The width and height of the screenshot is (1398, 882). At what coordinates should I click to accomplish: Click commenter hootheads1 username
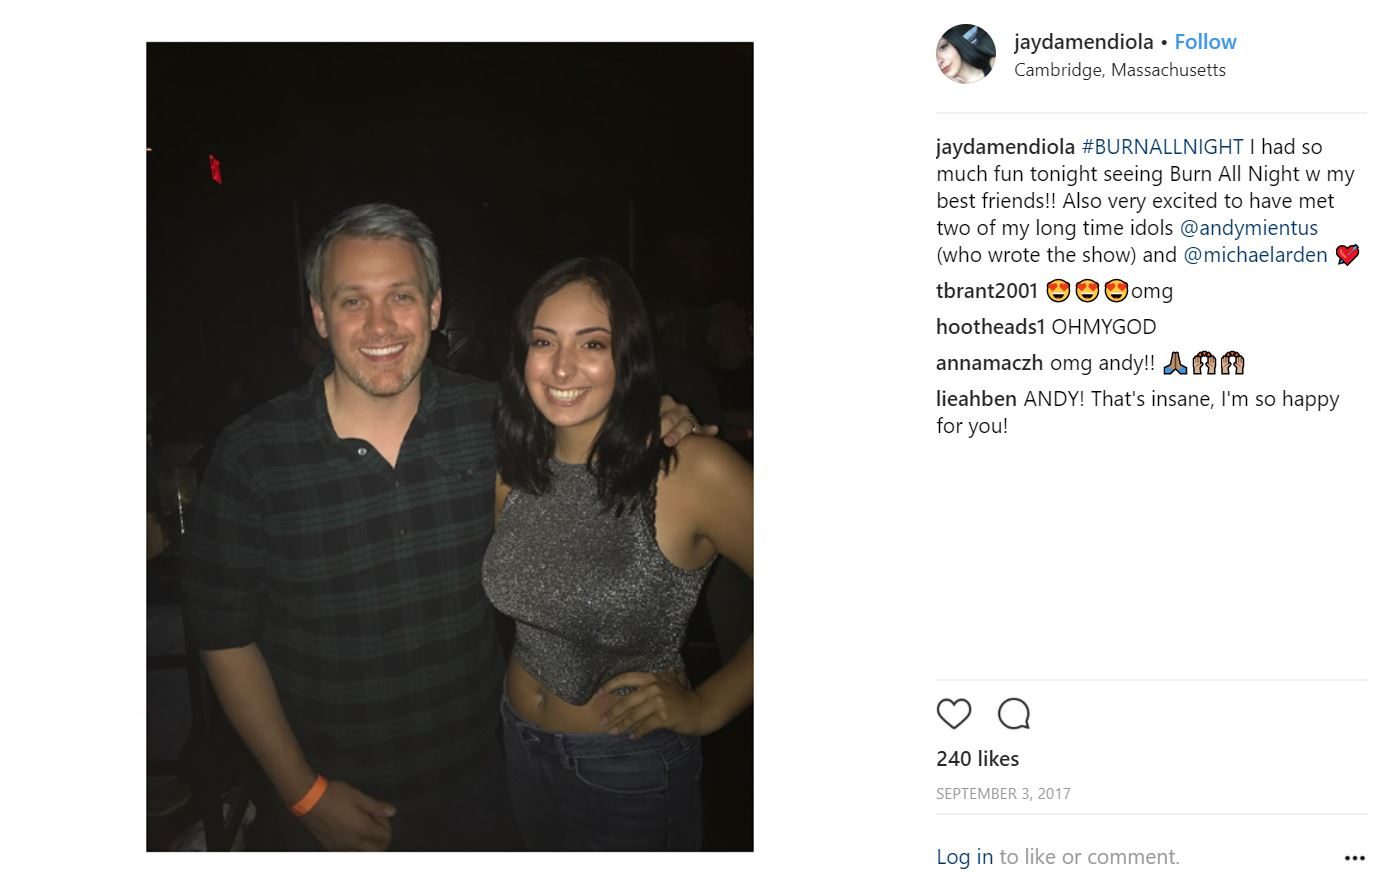[990, 327]
